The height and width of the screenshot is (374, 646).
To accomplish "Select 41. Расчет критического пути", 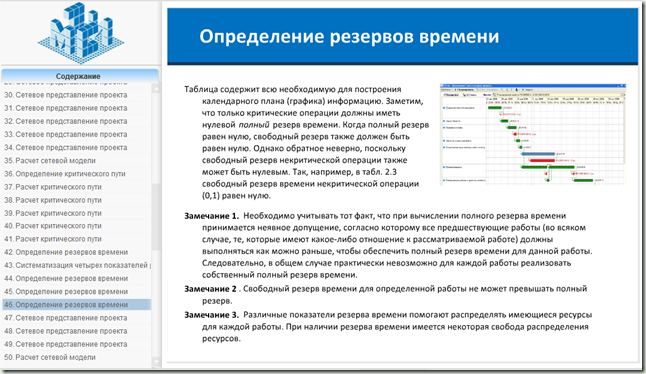I will pyautogui.click(x=77, y=239).
